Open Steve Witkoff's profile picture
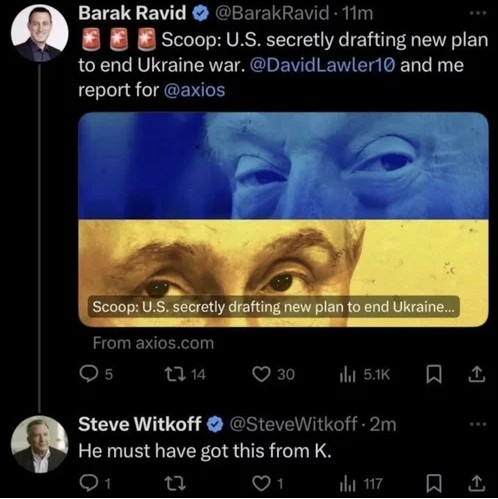498x499 pixels. [40, 445]
